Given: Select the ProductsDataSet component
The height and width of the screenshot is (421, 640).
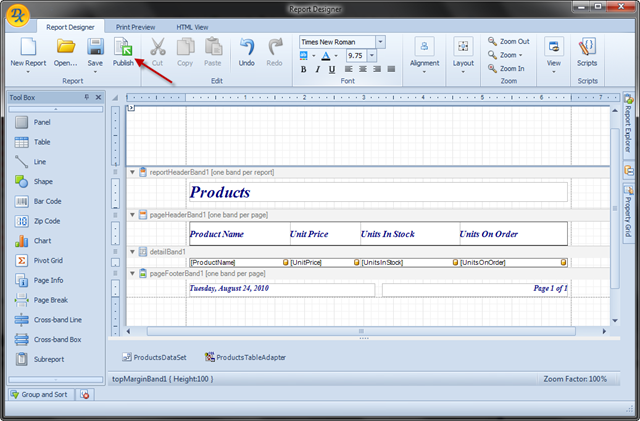Looking at the screenshot, I should 154,357.
